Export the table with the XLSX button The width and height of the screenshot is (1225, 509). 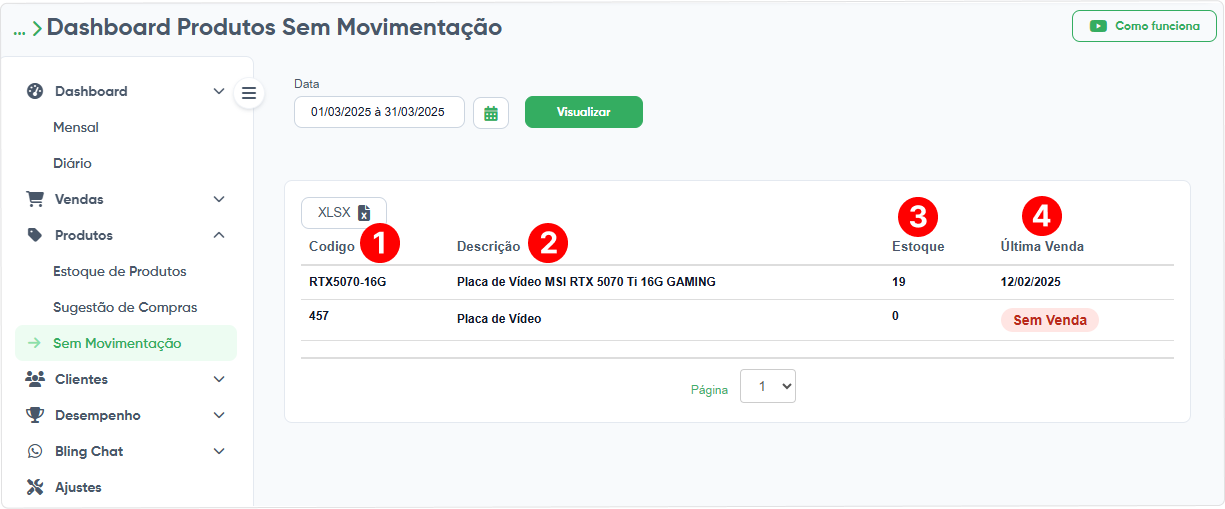(344, 213)
